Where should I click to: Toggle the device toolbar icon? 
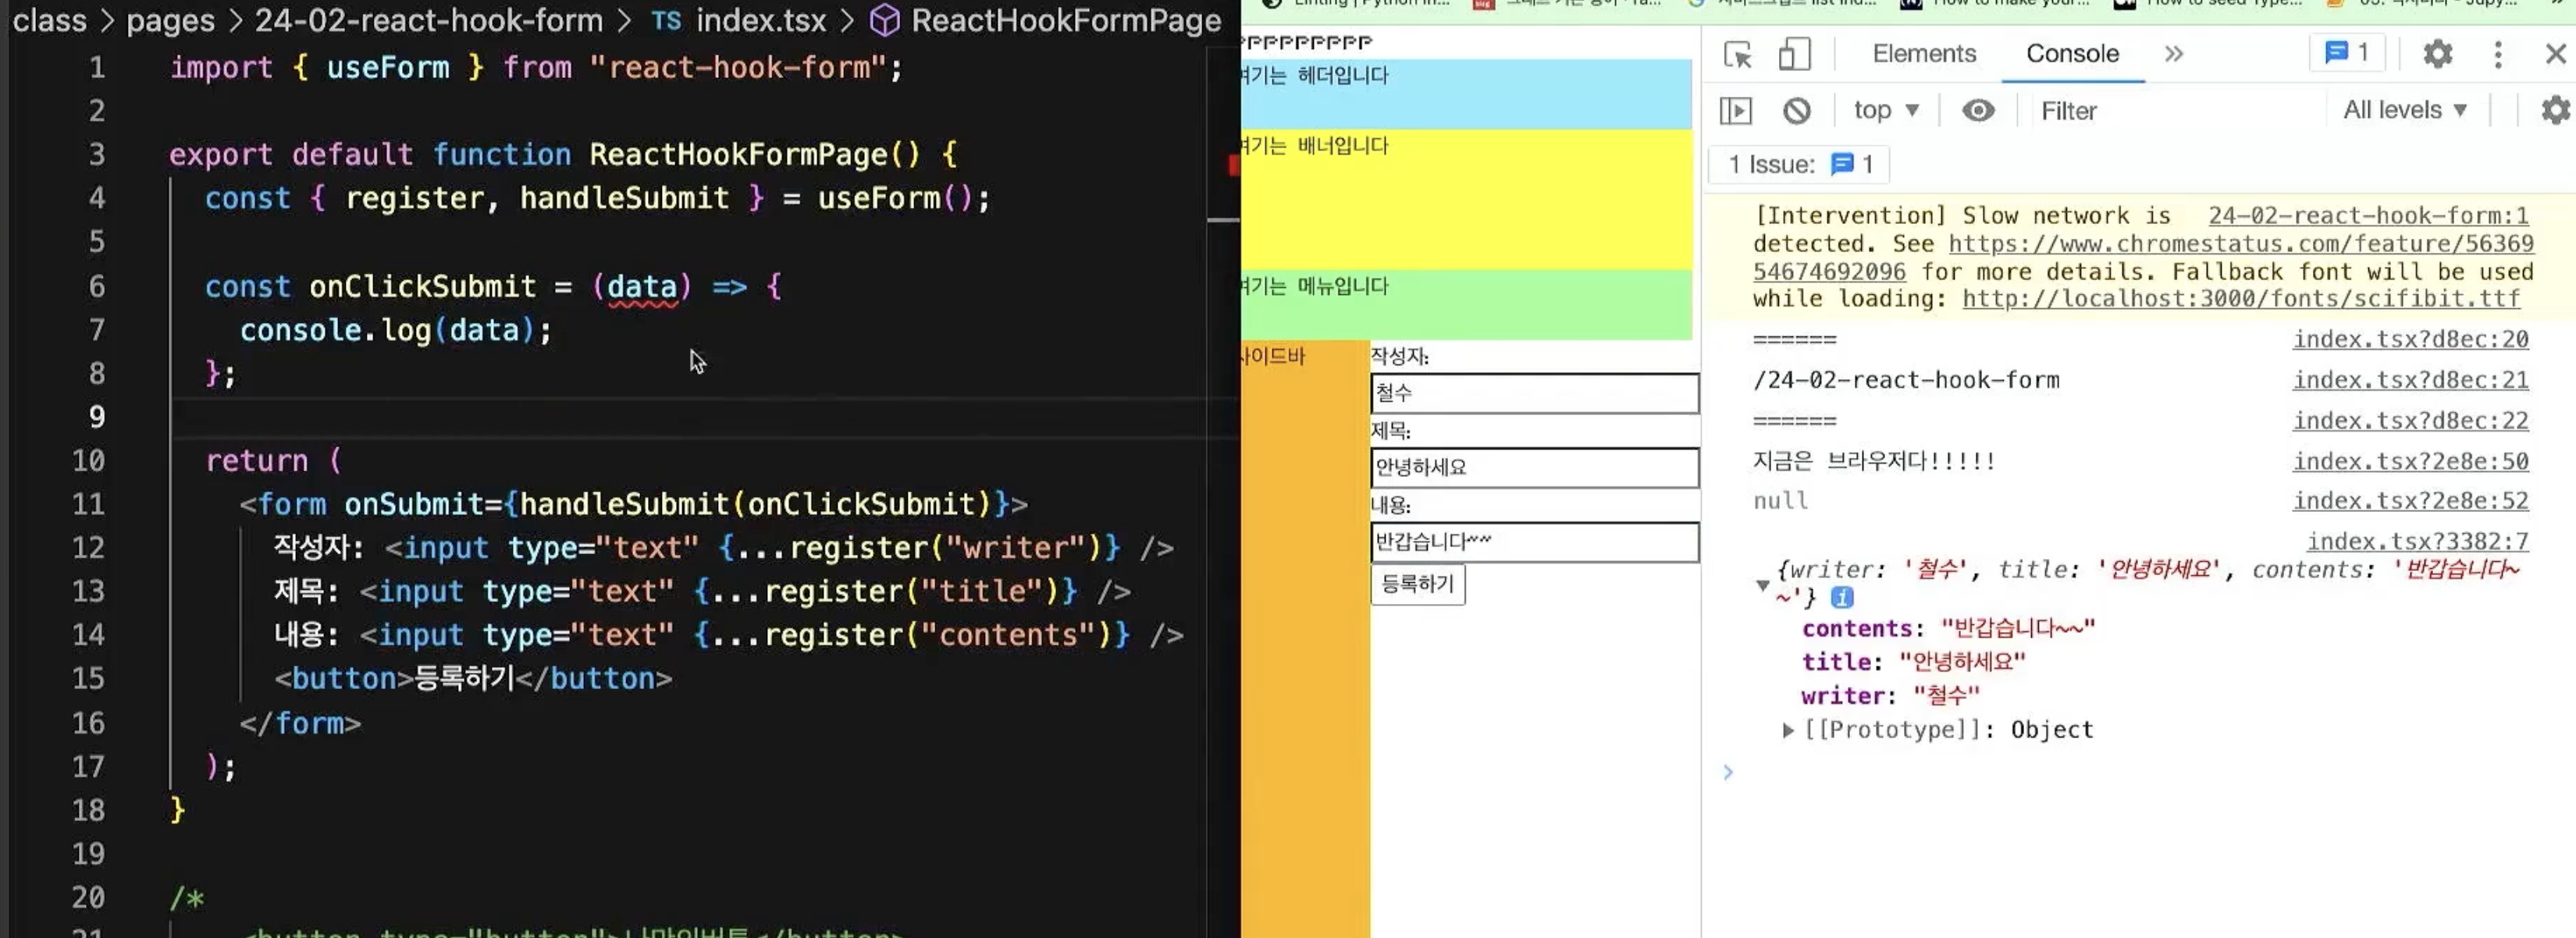point(1794,54)
